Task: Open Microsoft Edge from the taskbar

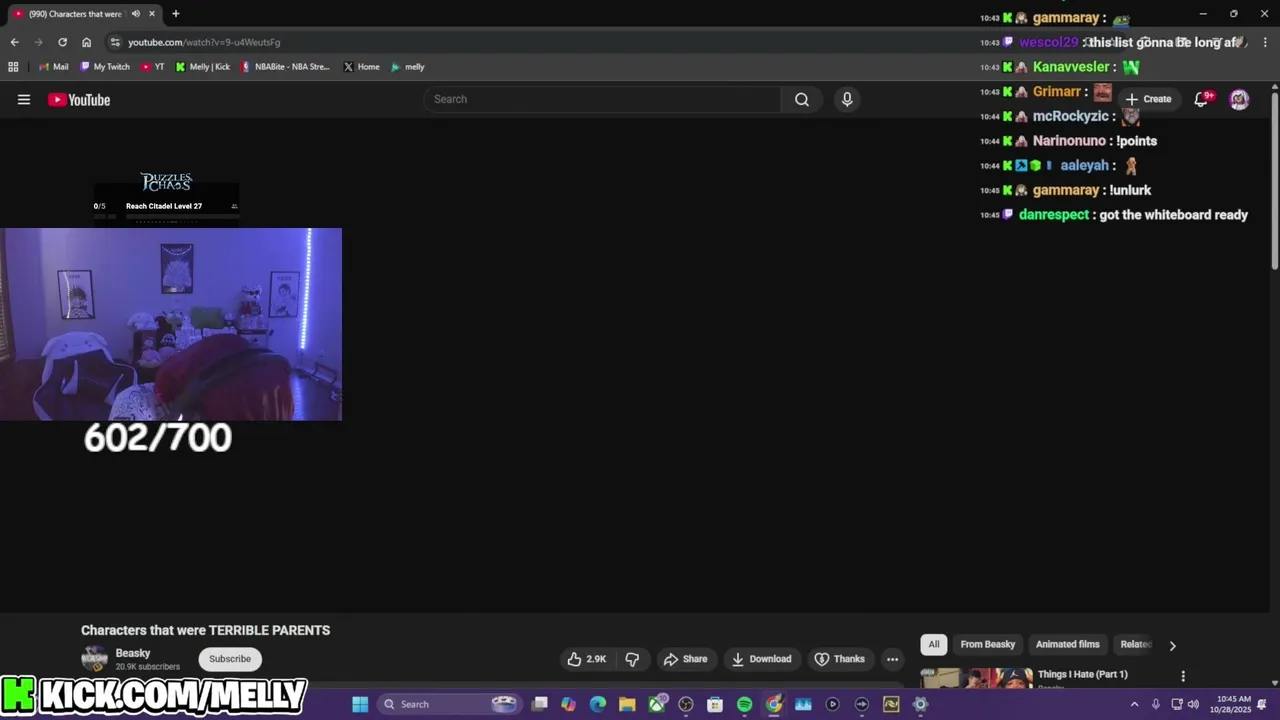Action: coord(598,704)
